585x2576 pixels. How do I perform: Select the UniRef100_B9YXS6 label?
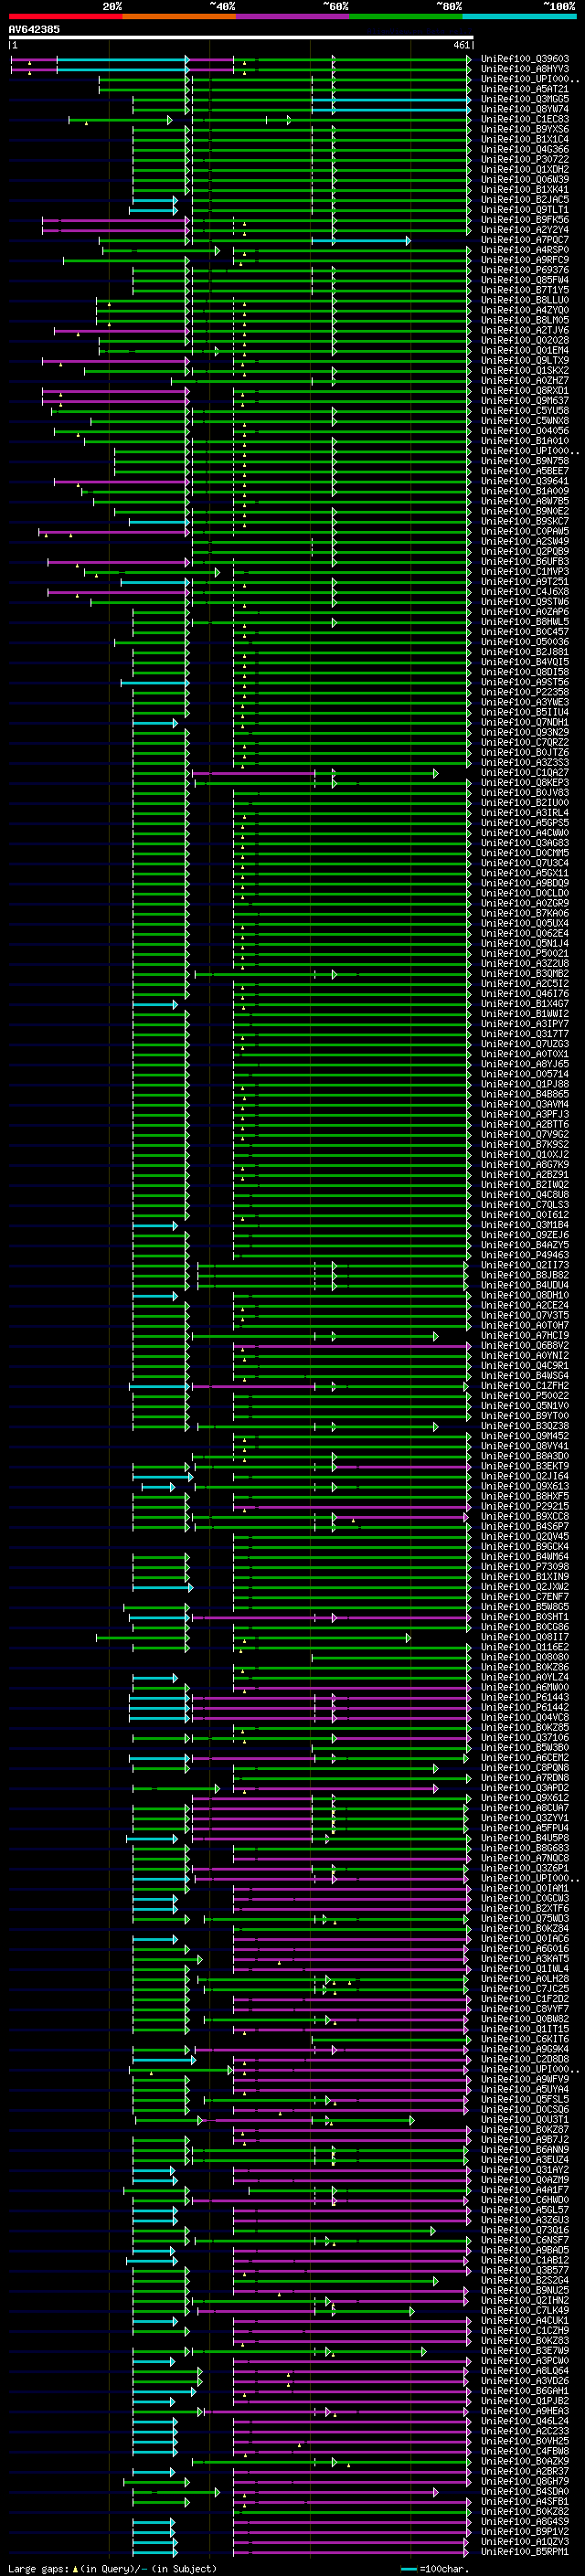pyautogui.click(x=525, y=129)
